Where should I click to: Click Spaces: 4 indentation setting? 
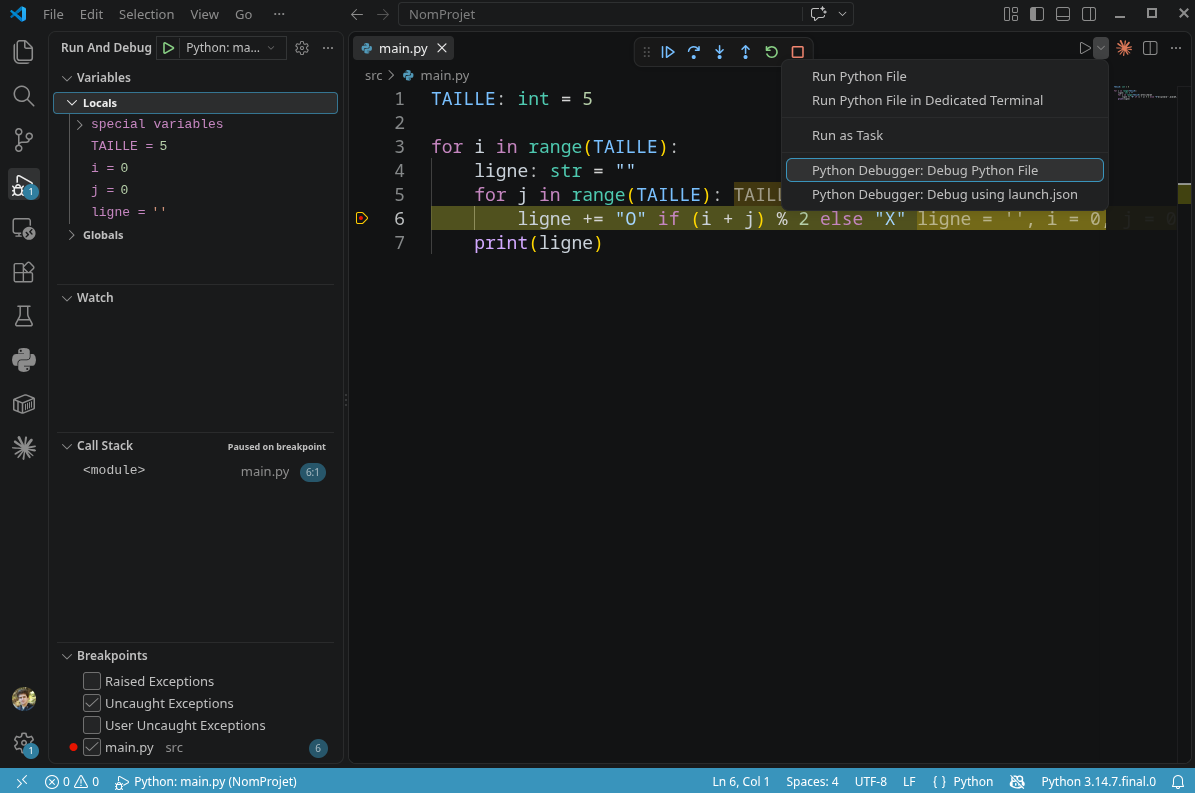[812, 782]
